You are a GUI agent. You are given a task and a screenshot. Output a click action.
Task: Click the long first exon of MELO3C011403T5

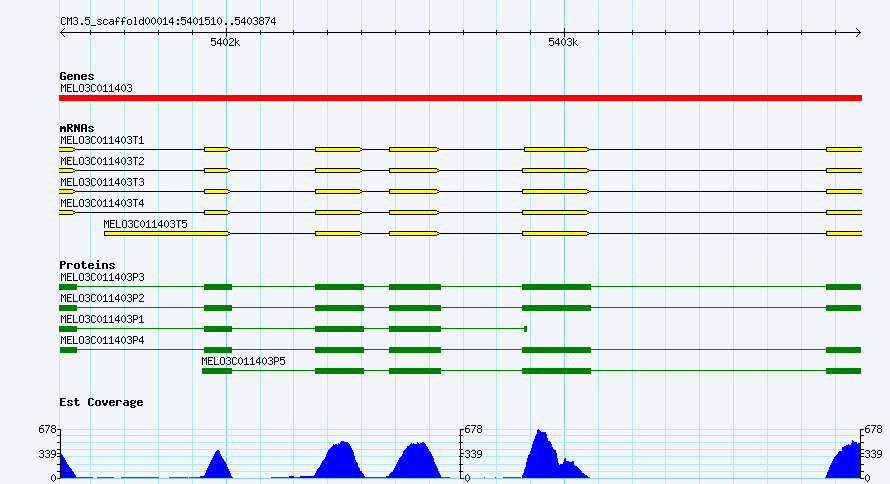pyautogui.click(x=167, y=233)
